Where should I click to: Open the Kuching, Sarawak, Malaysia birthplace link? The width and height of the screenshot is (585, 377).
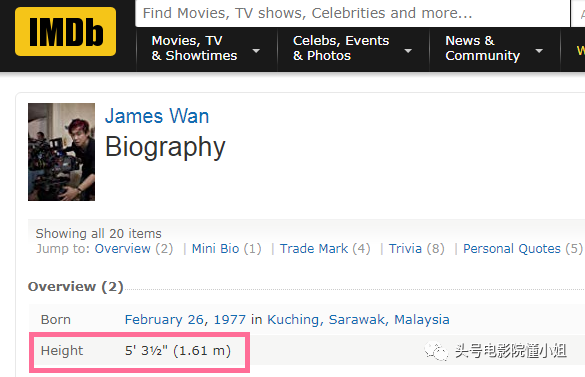tap(358, 320)
